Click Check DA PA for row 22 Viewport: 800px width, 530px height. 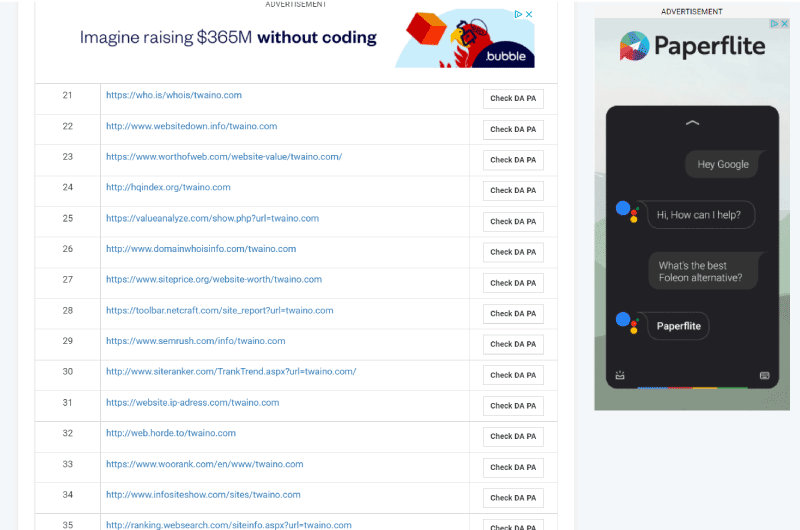click(x=513, y=130)
